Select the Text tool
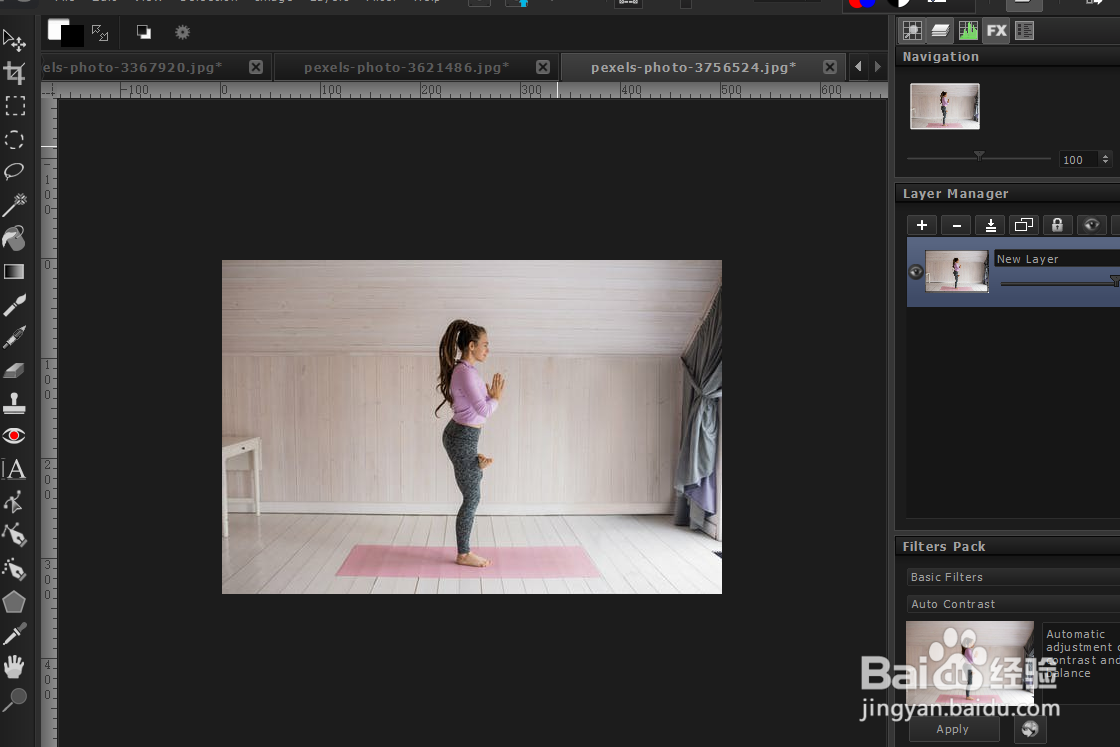This screenshot has height=747, width=1120. tap(14, 469)
